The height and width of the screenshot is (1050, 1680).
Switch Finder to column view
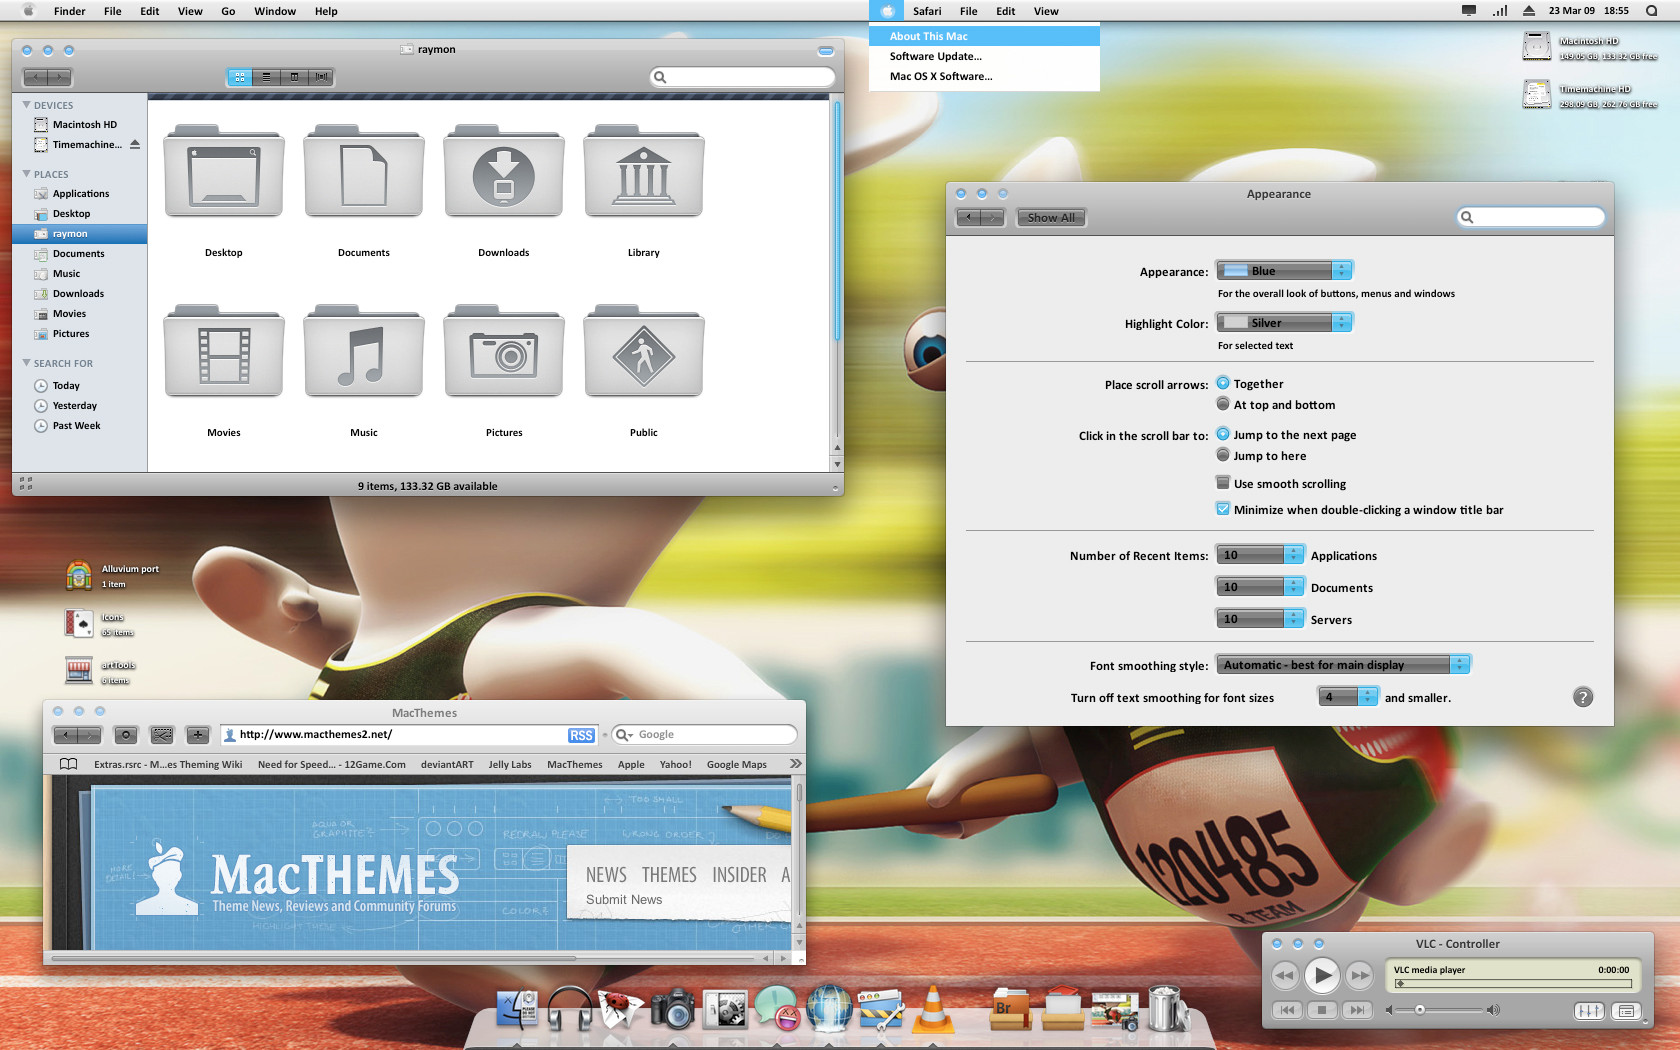tap(294, 77)
